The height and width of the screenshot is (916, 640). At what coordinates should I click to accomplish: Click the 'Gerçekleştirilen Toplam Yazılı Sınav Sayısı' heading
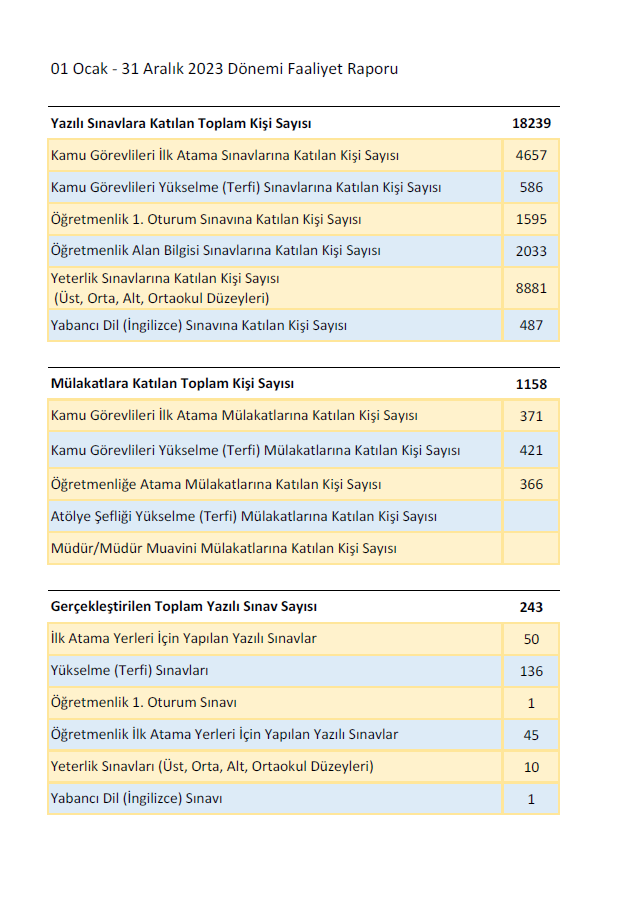click(x=183, y=606)
